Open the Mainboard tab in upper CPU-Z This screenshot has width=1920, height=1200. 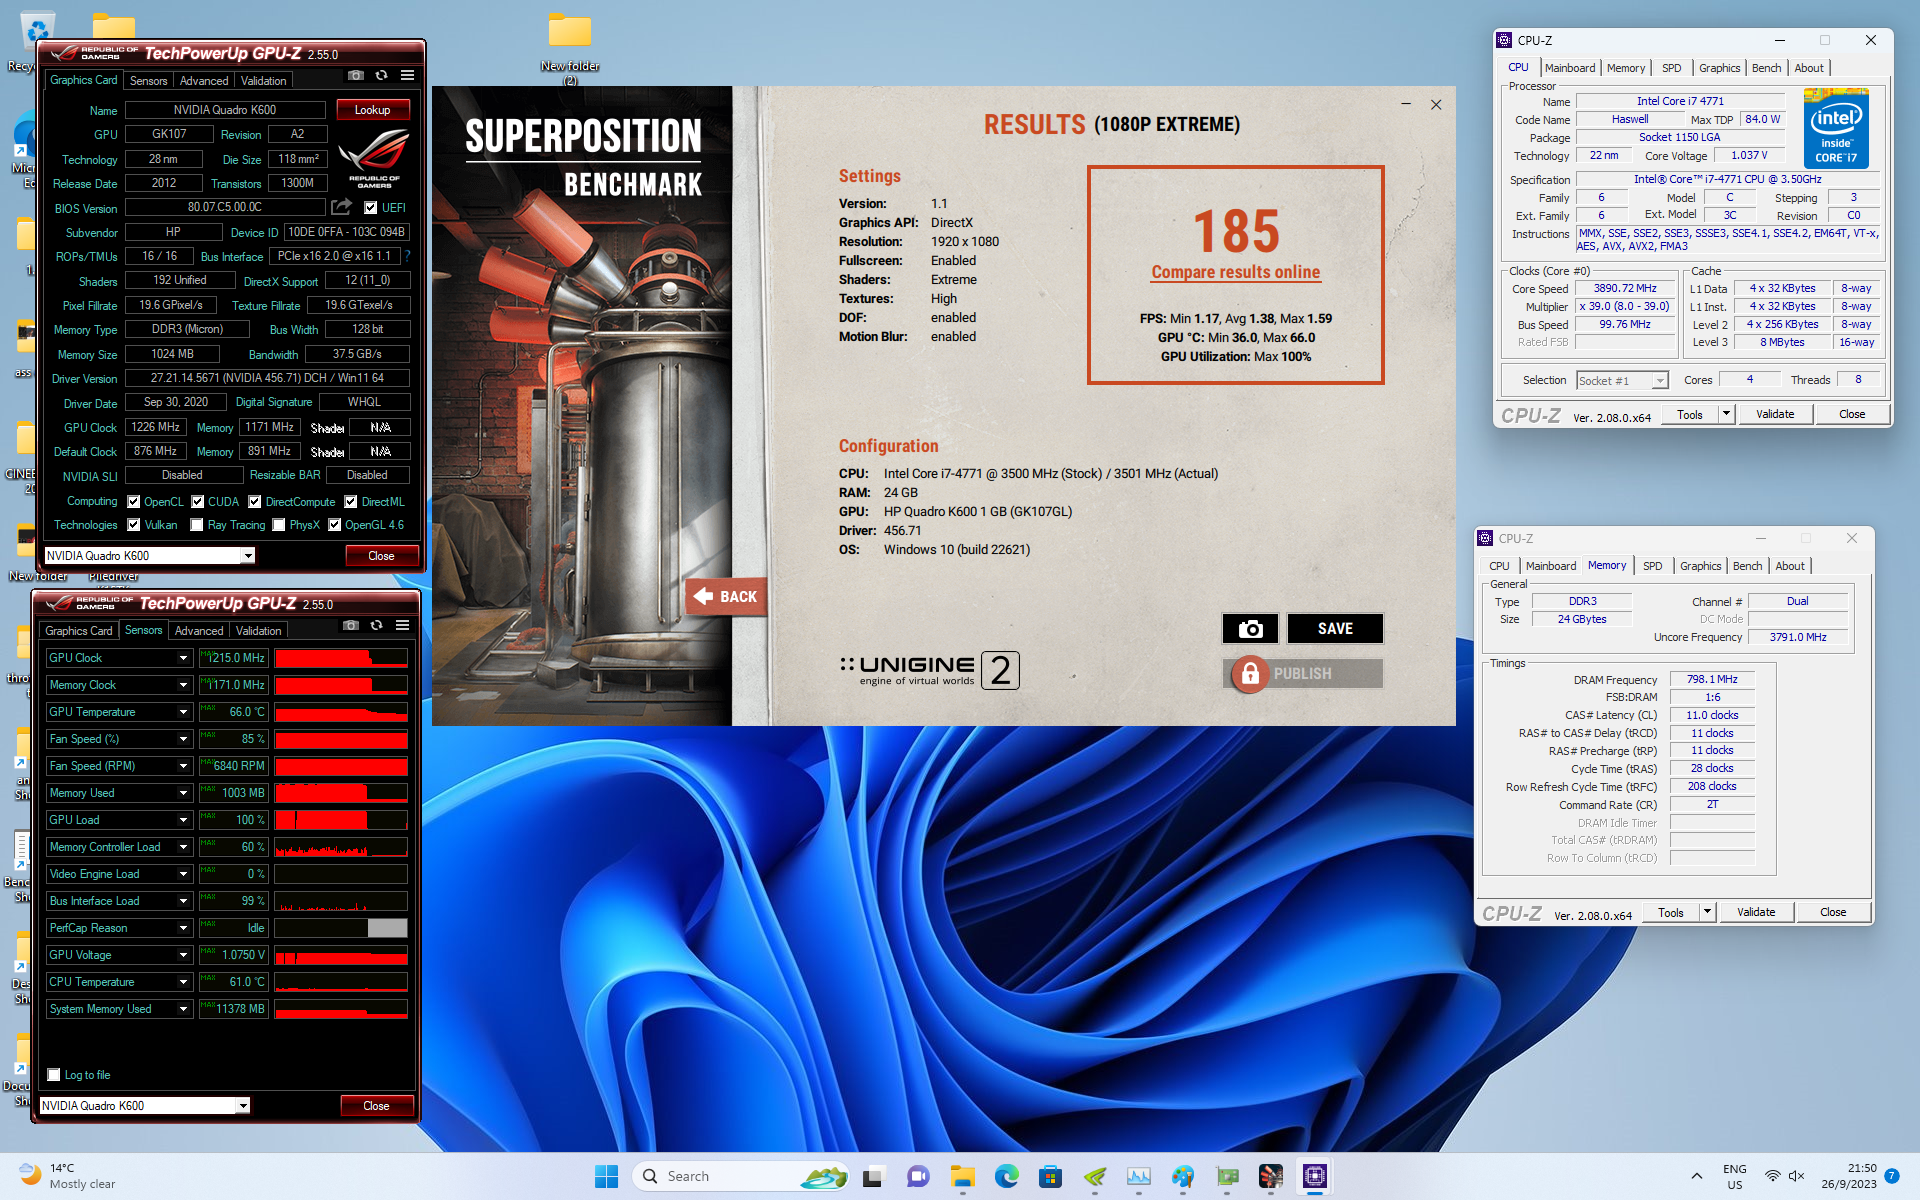click(x=1570, y=68)
